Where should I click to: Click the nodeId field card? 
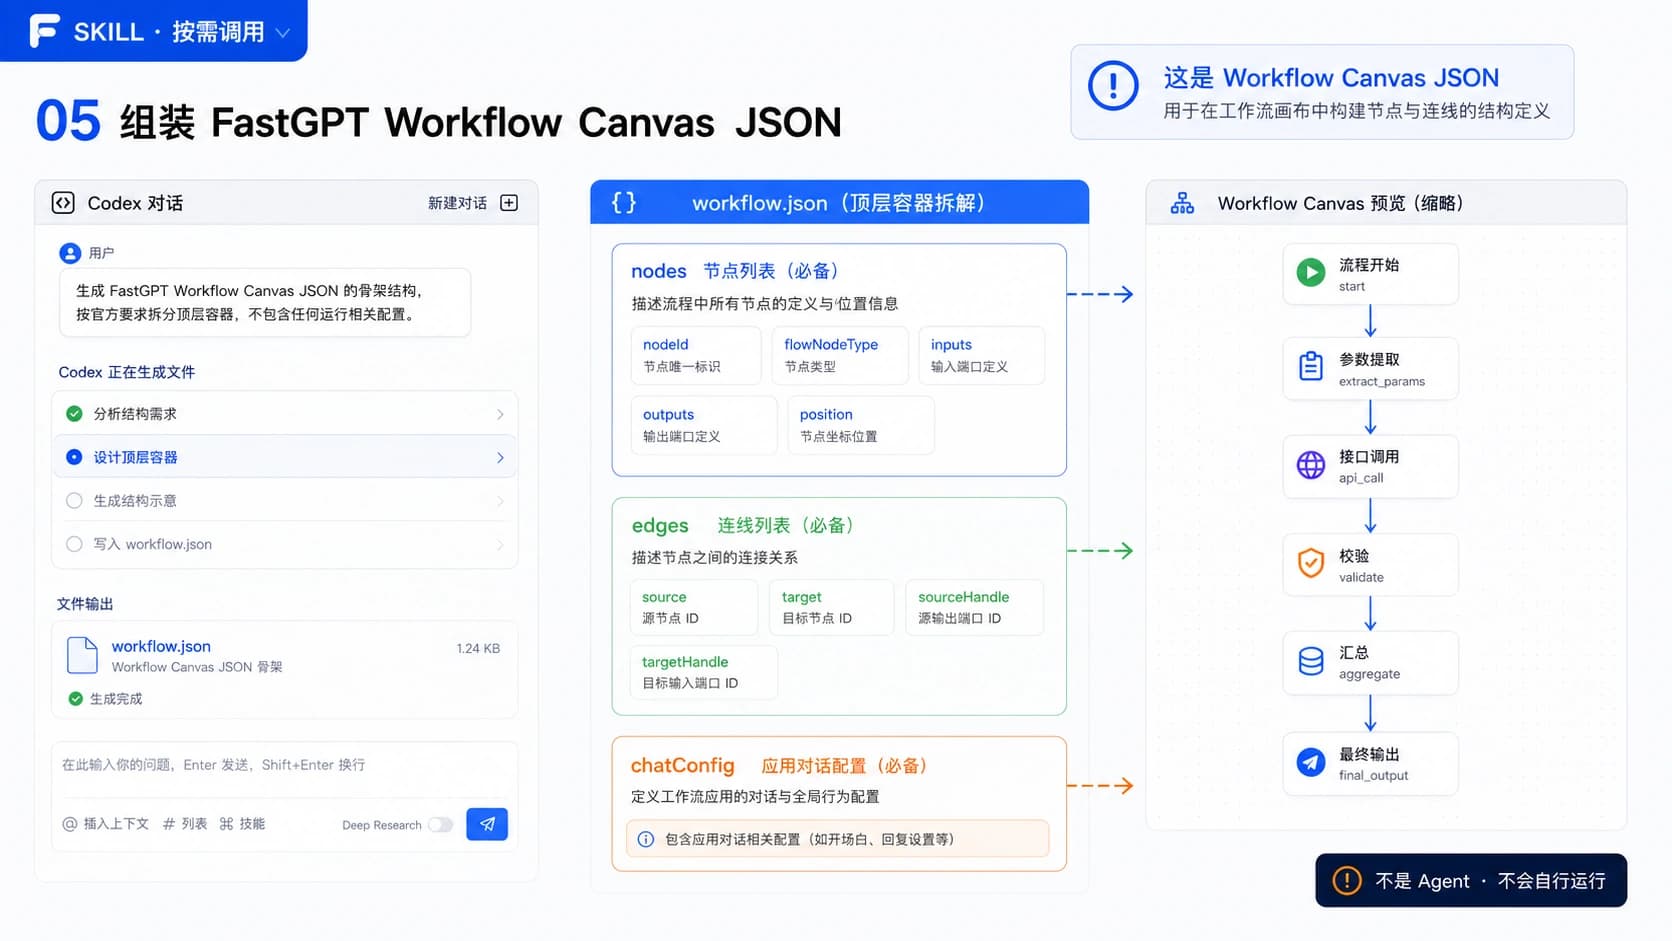[x=697, y=355]
